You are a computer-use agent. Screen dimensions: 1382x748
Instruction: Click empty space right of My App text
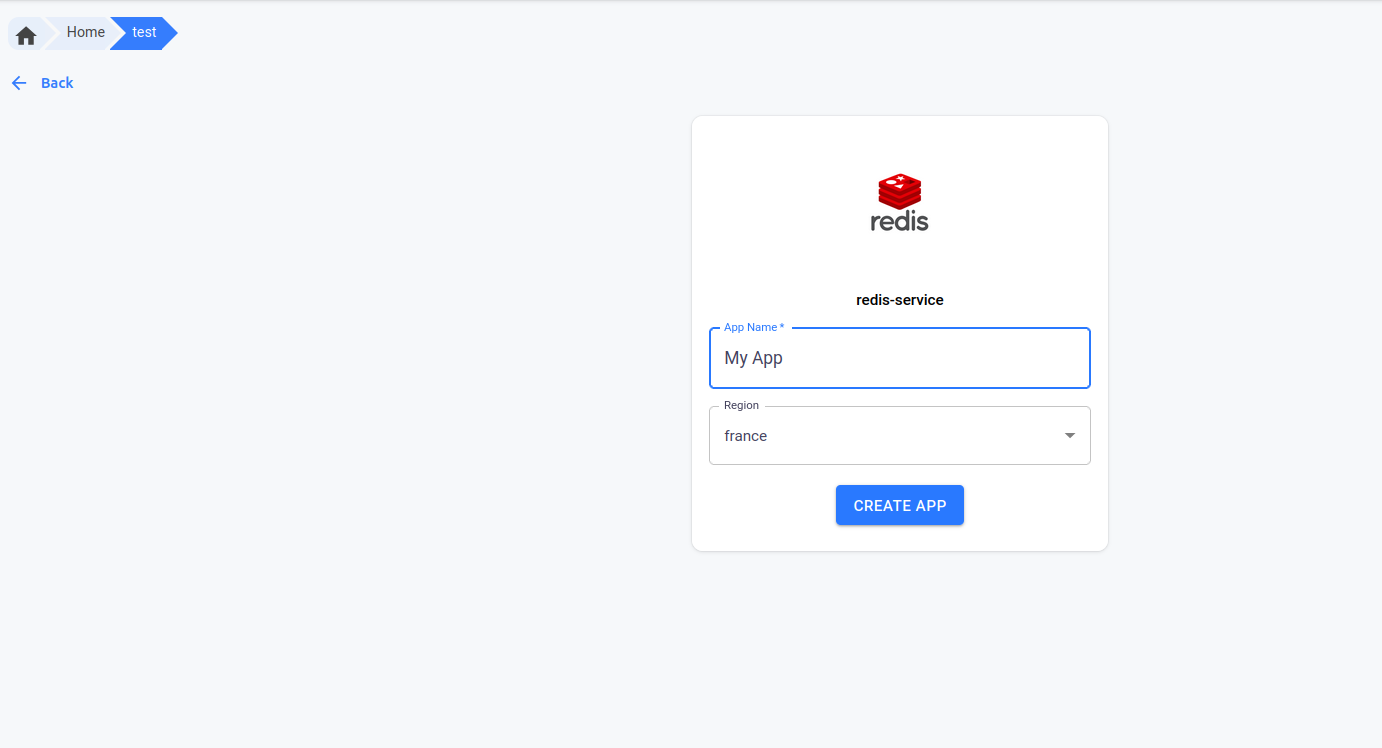pyautogui.click(x=950, y=358)
